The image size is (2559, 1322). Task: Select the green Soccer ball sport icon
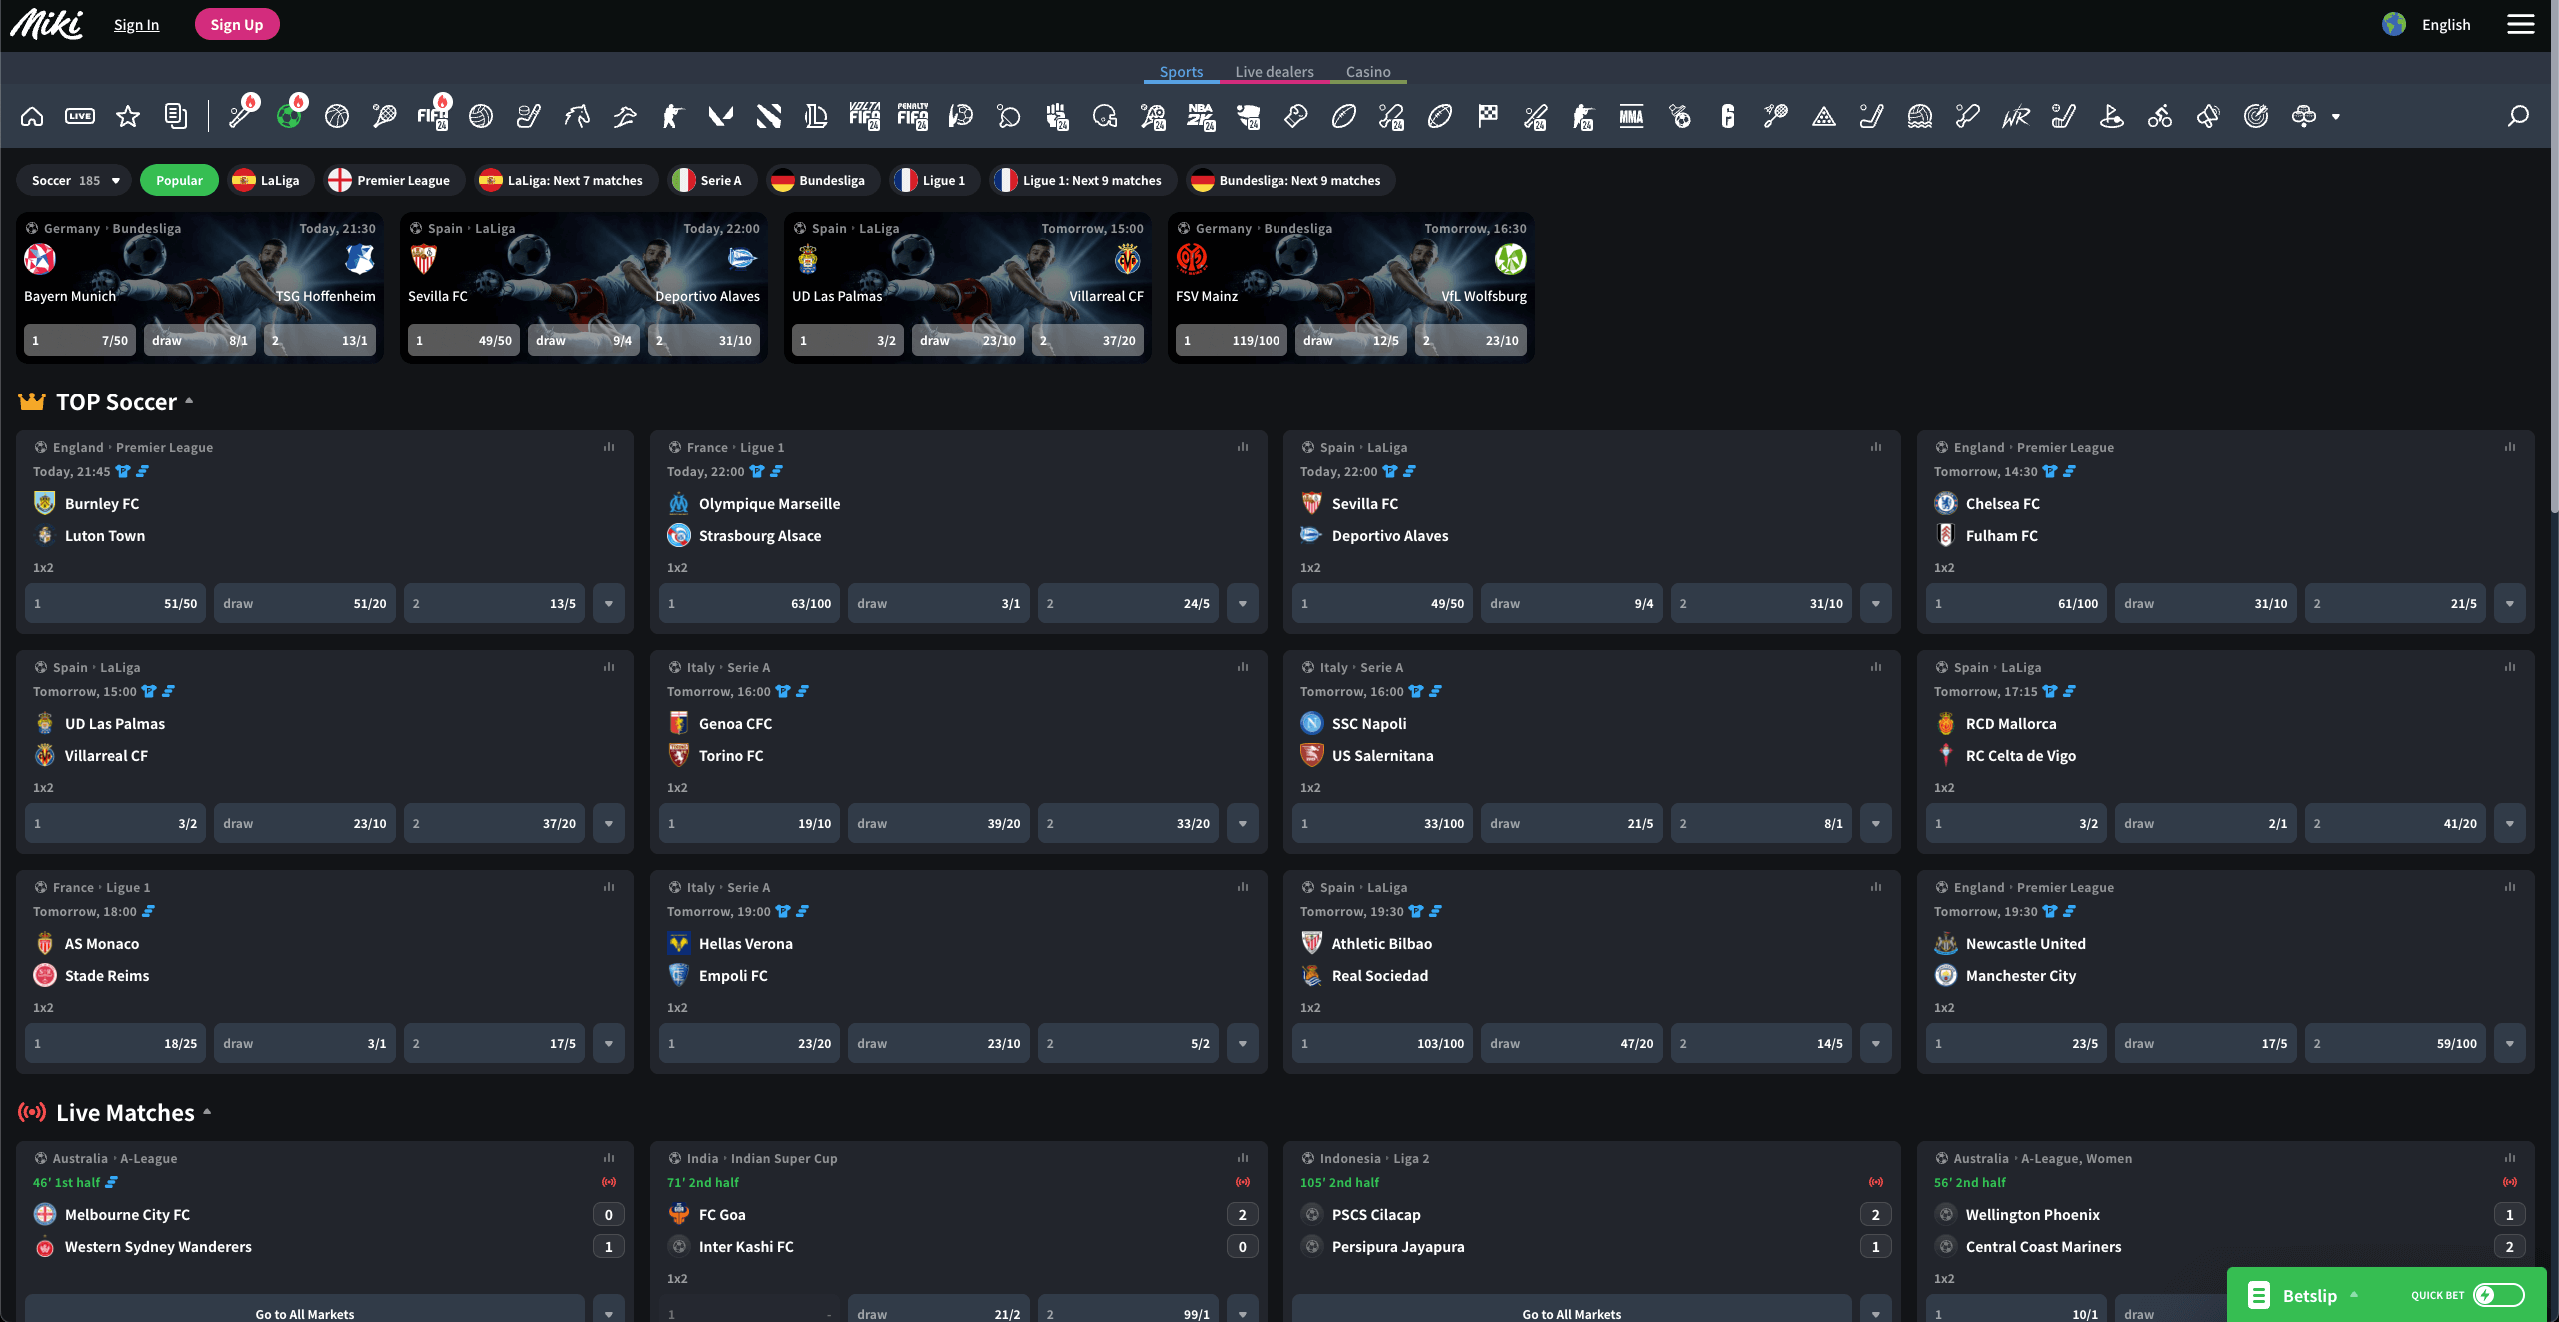[290, 117]
